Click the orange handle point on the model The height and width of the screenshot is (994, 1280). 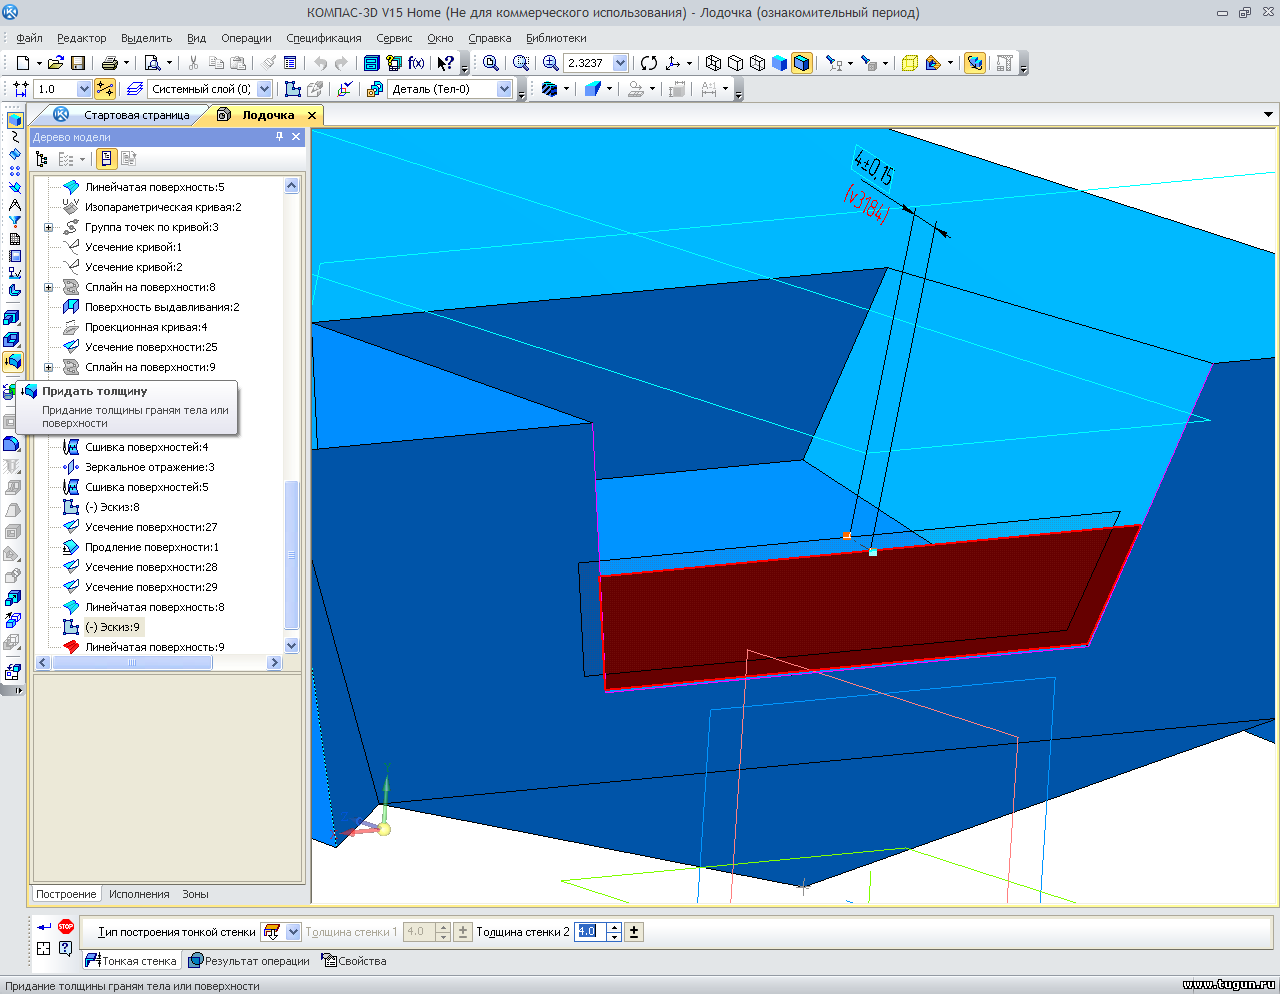(847, 536)
